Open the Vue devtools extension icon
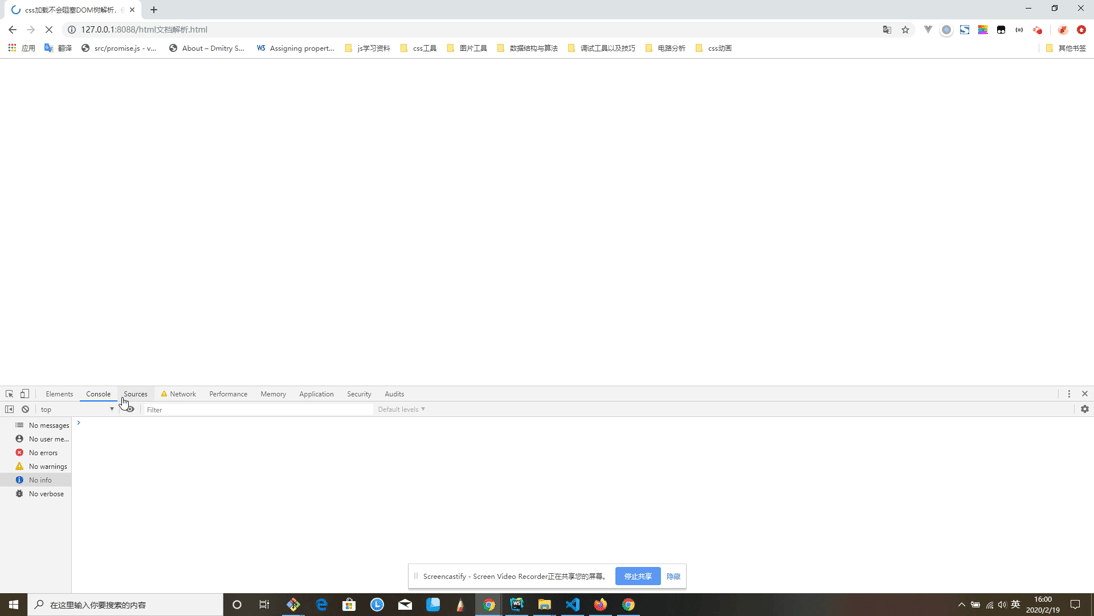1094x616 pixels. [x=928, y=29]
